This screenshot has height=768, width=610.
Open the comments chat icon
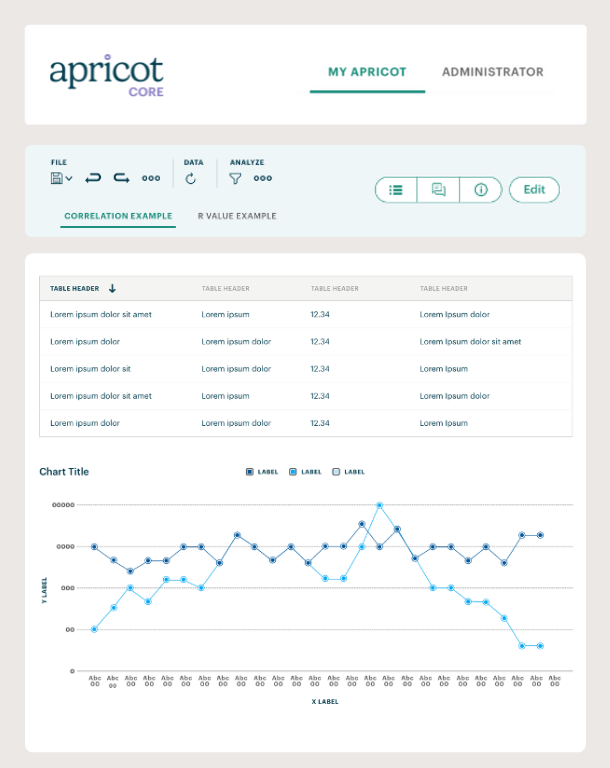point(438,190)
